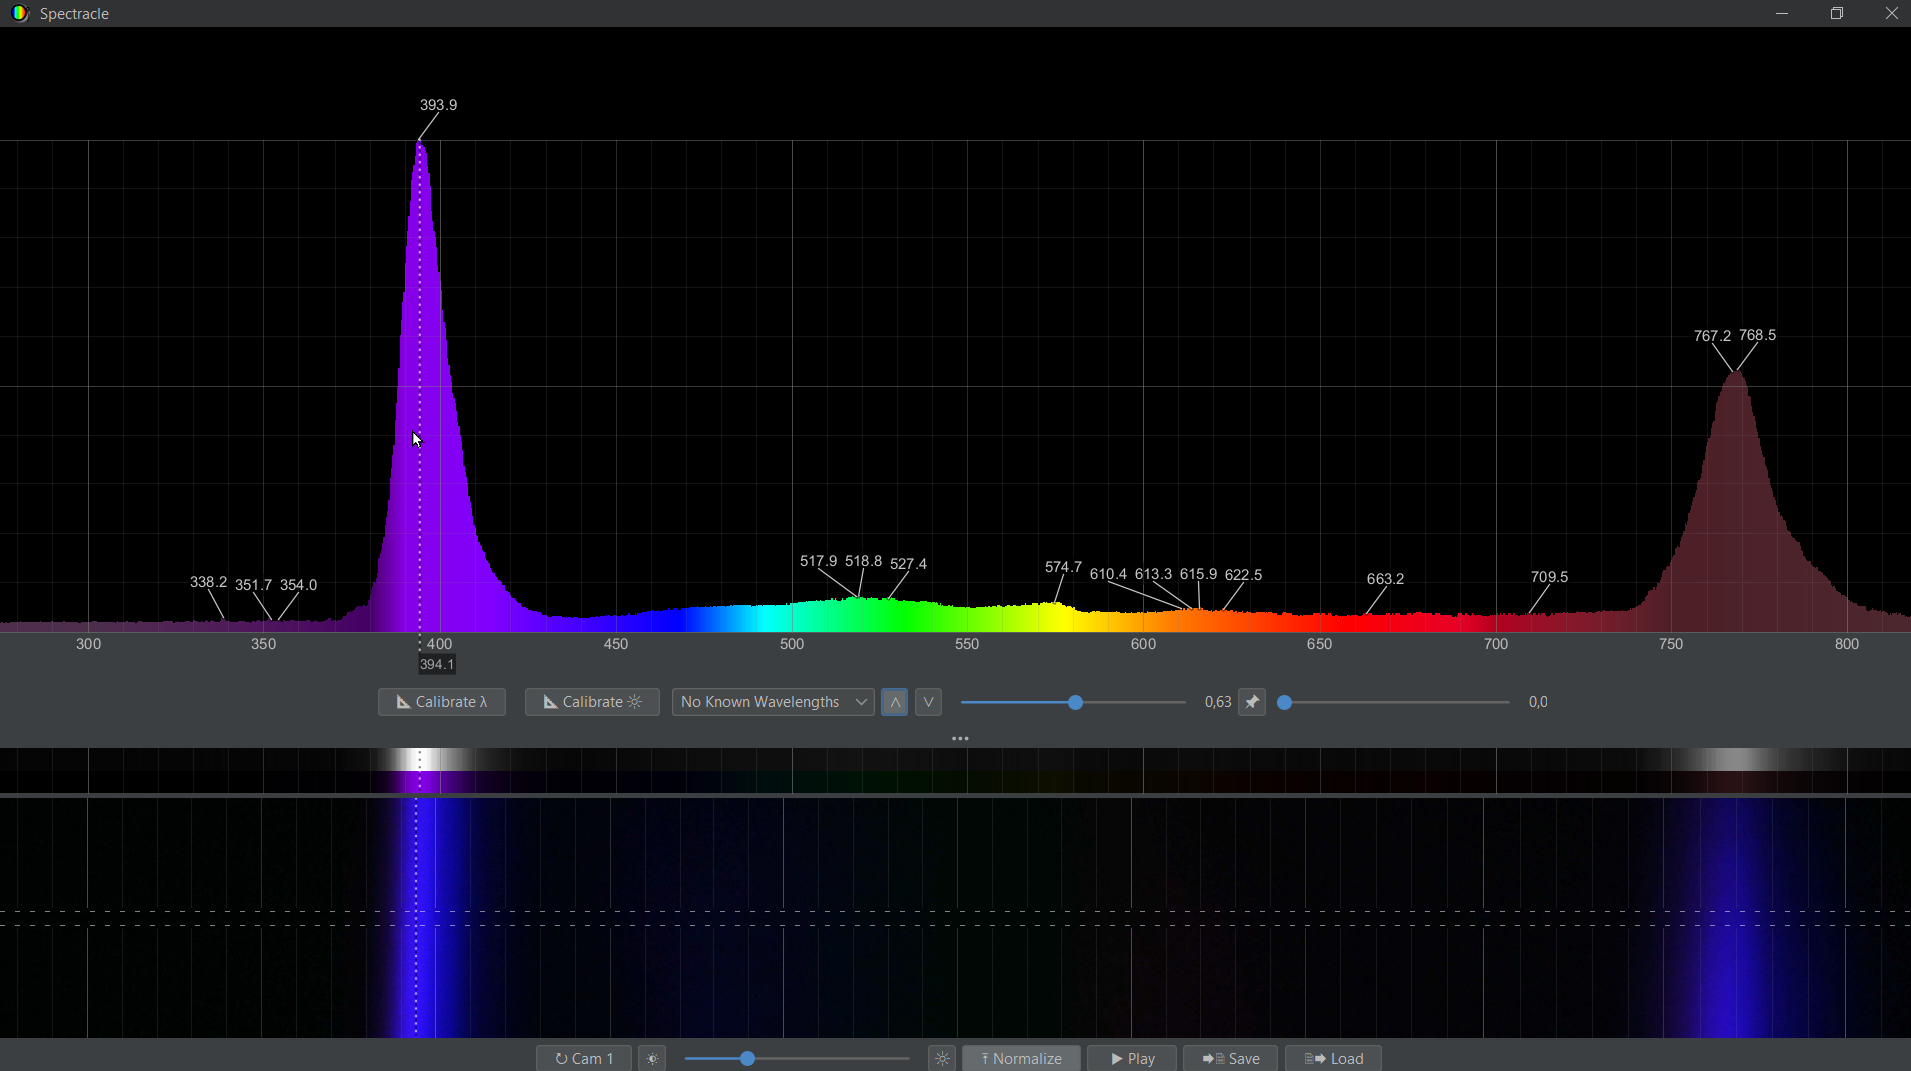Toggle the valleys down-arrow button

tap(928, 702)
